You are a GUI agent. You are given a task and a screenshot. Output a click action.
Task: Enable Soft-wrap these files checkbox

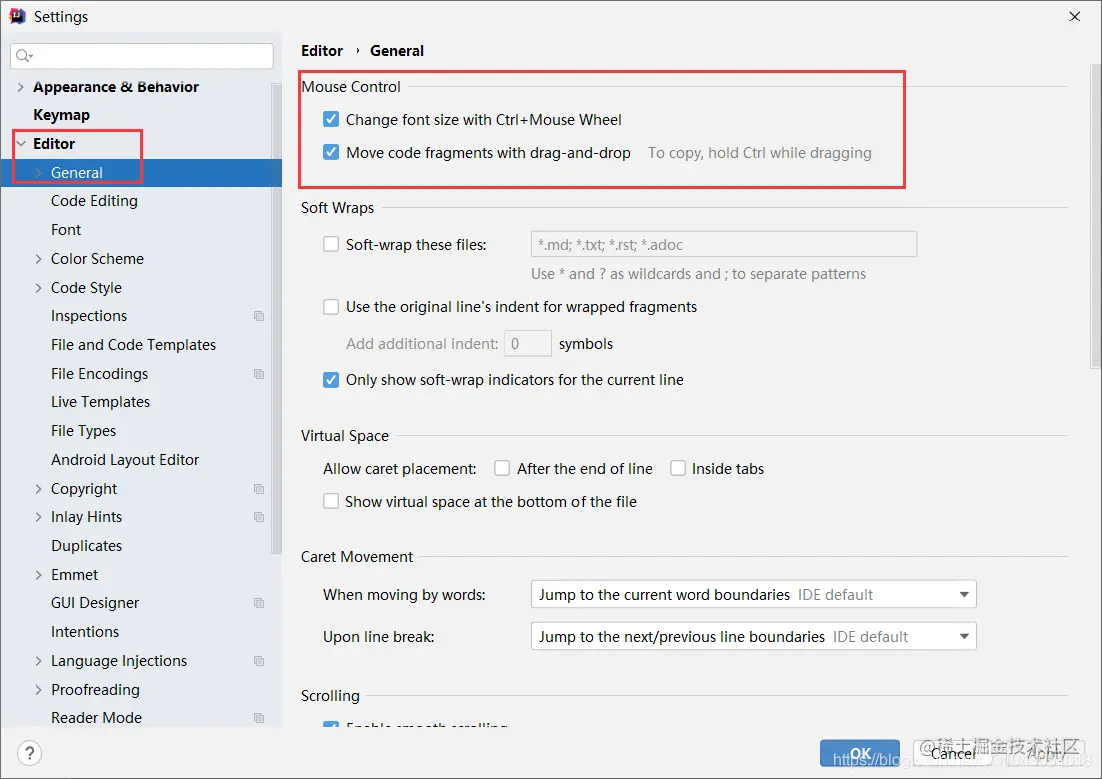point(331,244)
